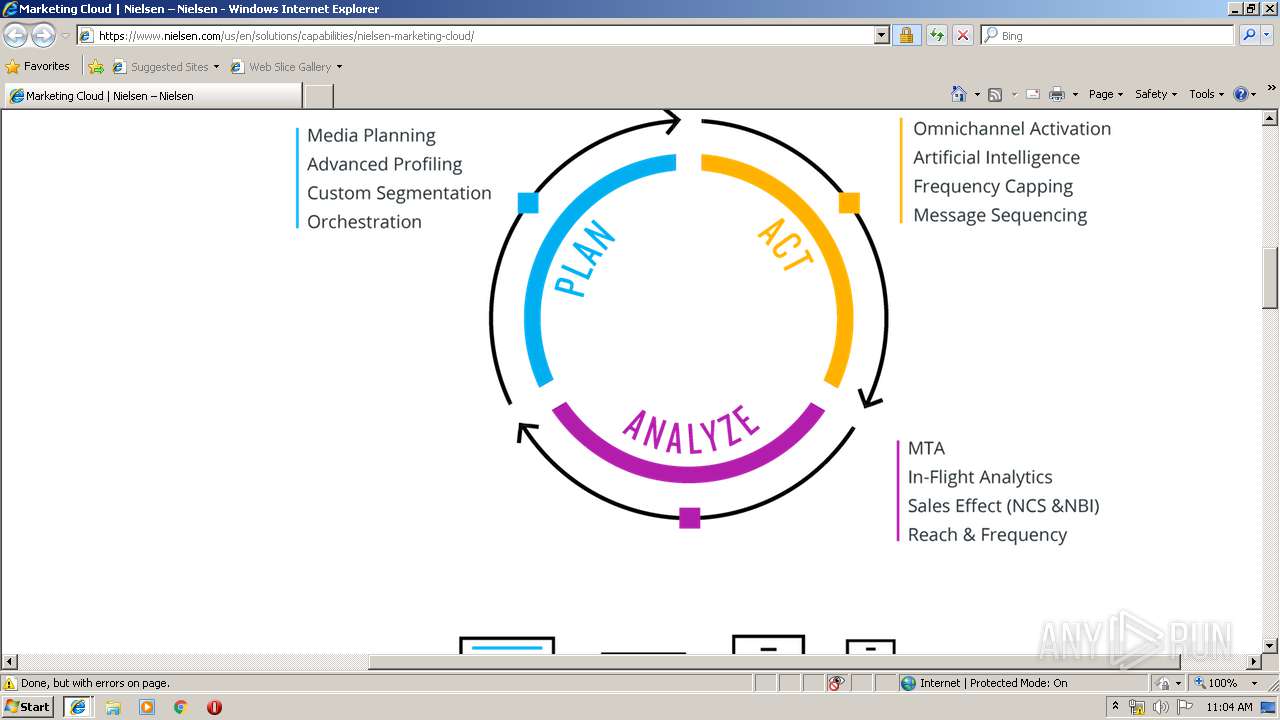Click the taskbar clock showing 11:04 AM
Image resolution: width=1280 pixels, height=720 pixels.
[1229, 707]
